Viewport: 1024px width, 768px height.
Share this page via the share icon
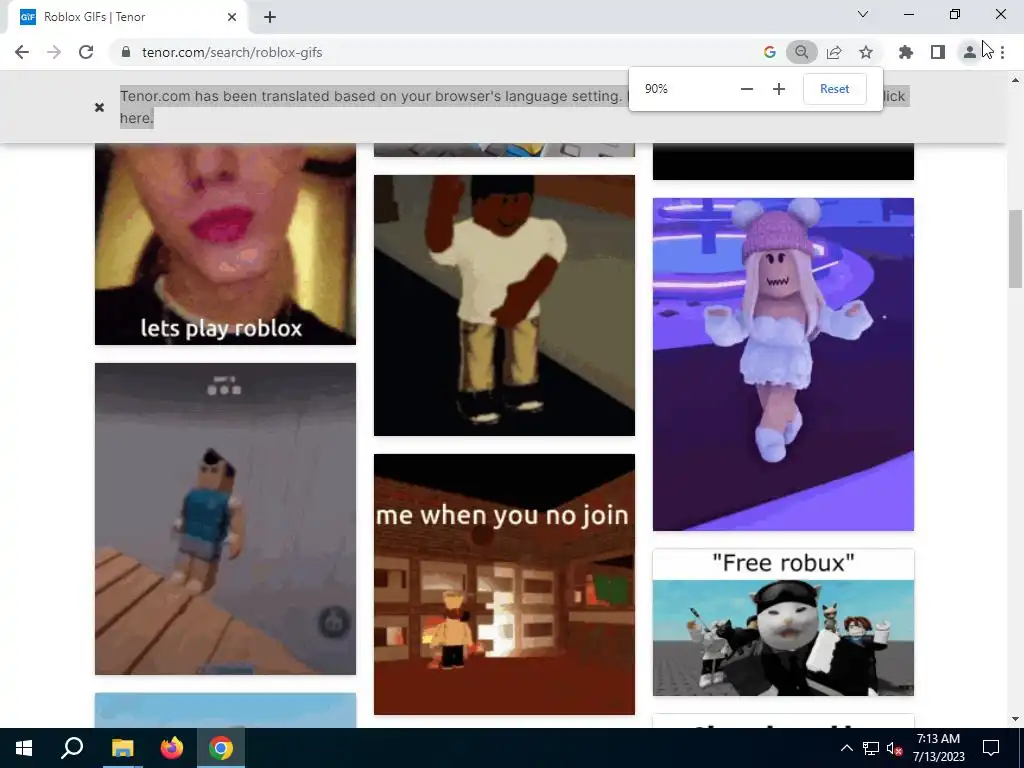point(834,52)
